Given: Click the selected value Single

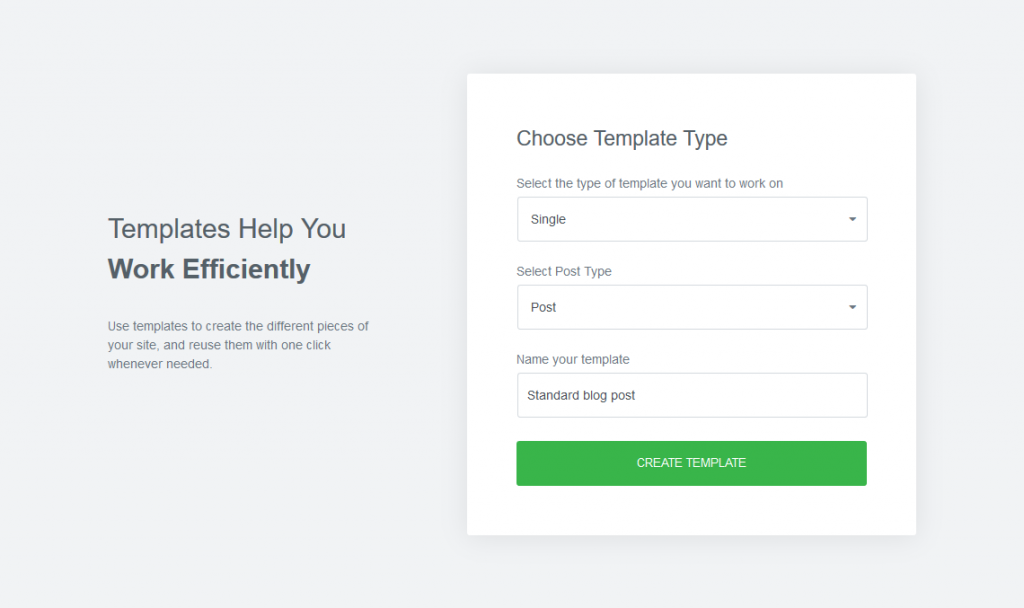Looking at the screenshot, I should (548, 219).
